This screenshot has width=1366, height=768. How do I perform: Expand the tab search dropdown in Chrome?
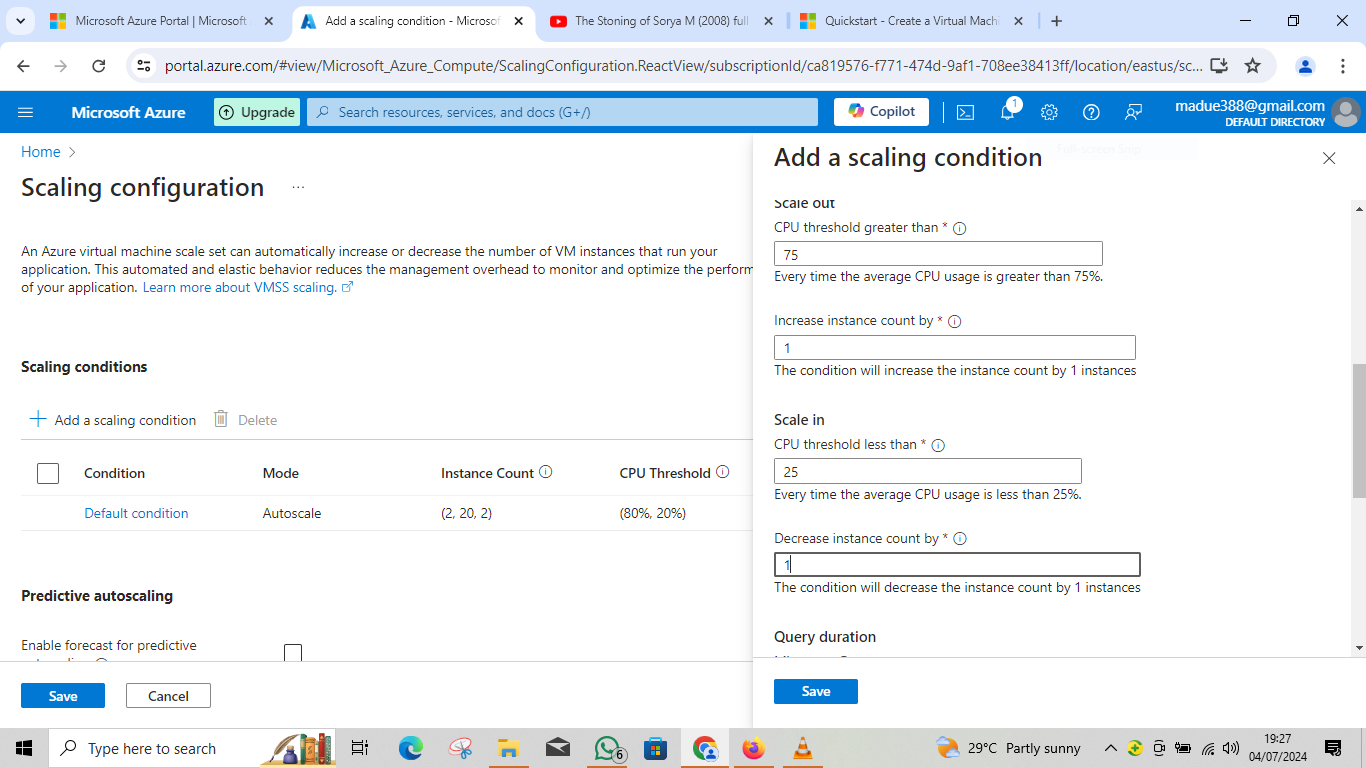pyautogui.click(x=22, y=21)
